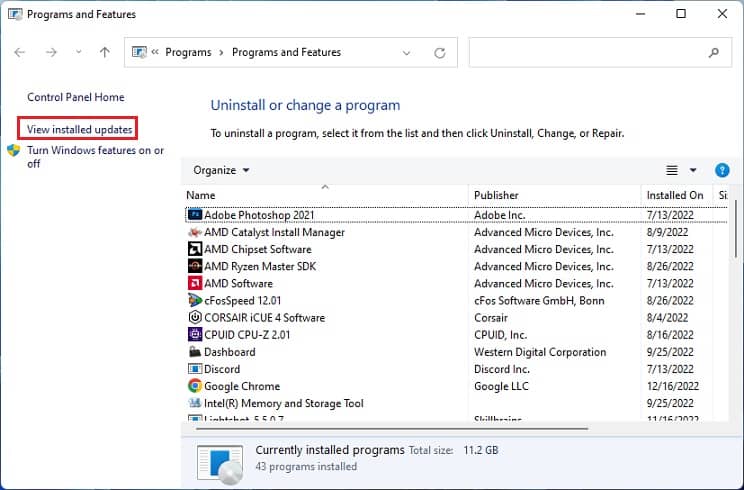The height and width of the screenshot is (490, 744).
Task: Click the search magnifier icon
Action: tap(714, 53)
